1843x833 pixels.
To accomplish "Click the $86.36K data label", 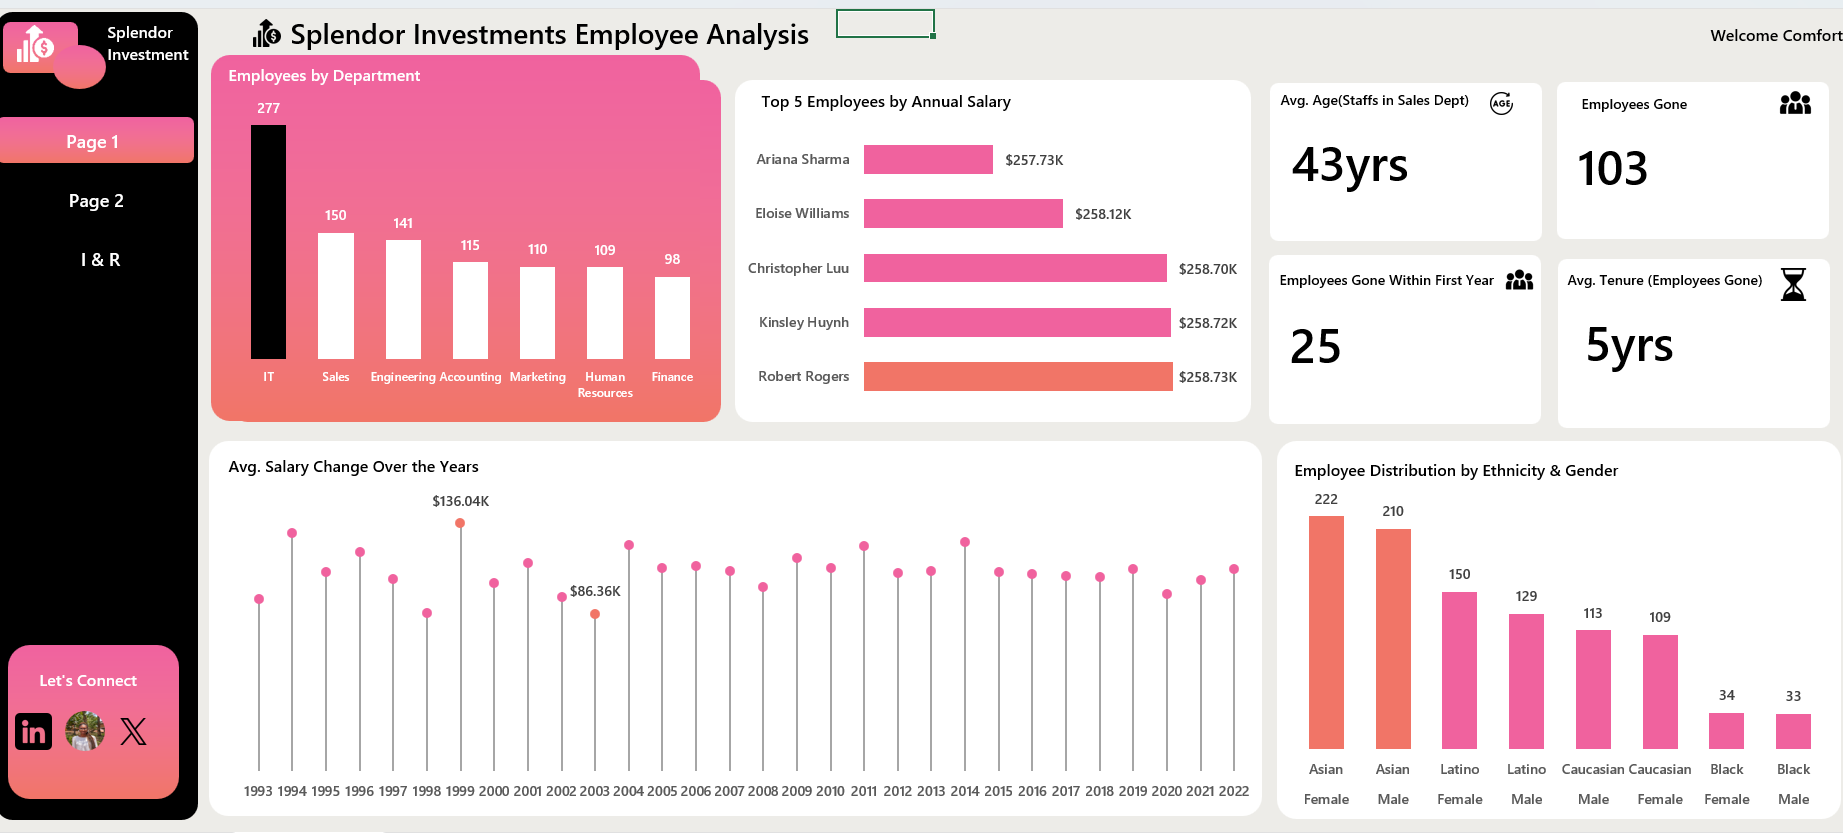I will pos(595,591).
